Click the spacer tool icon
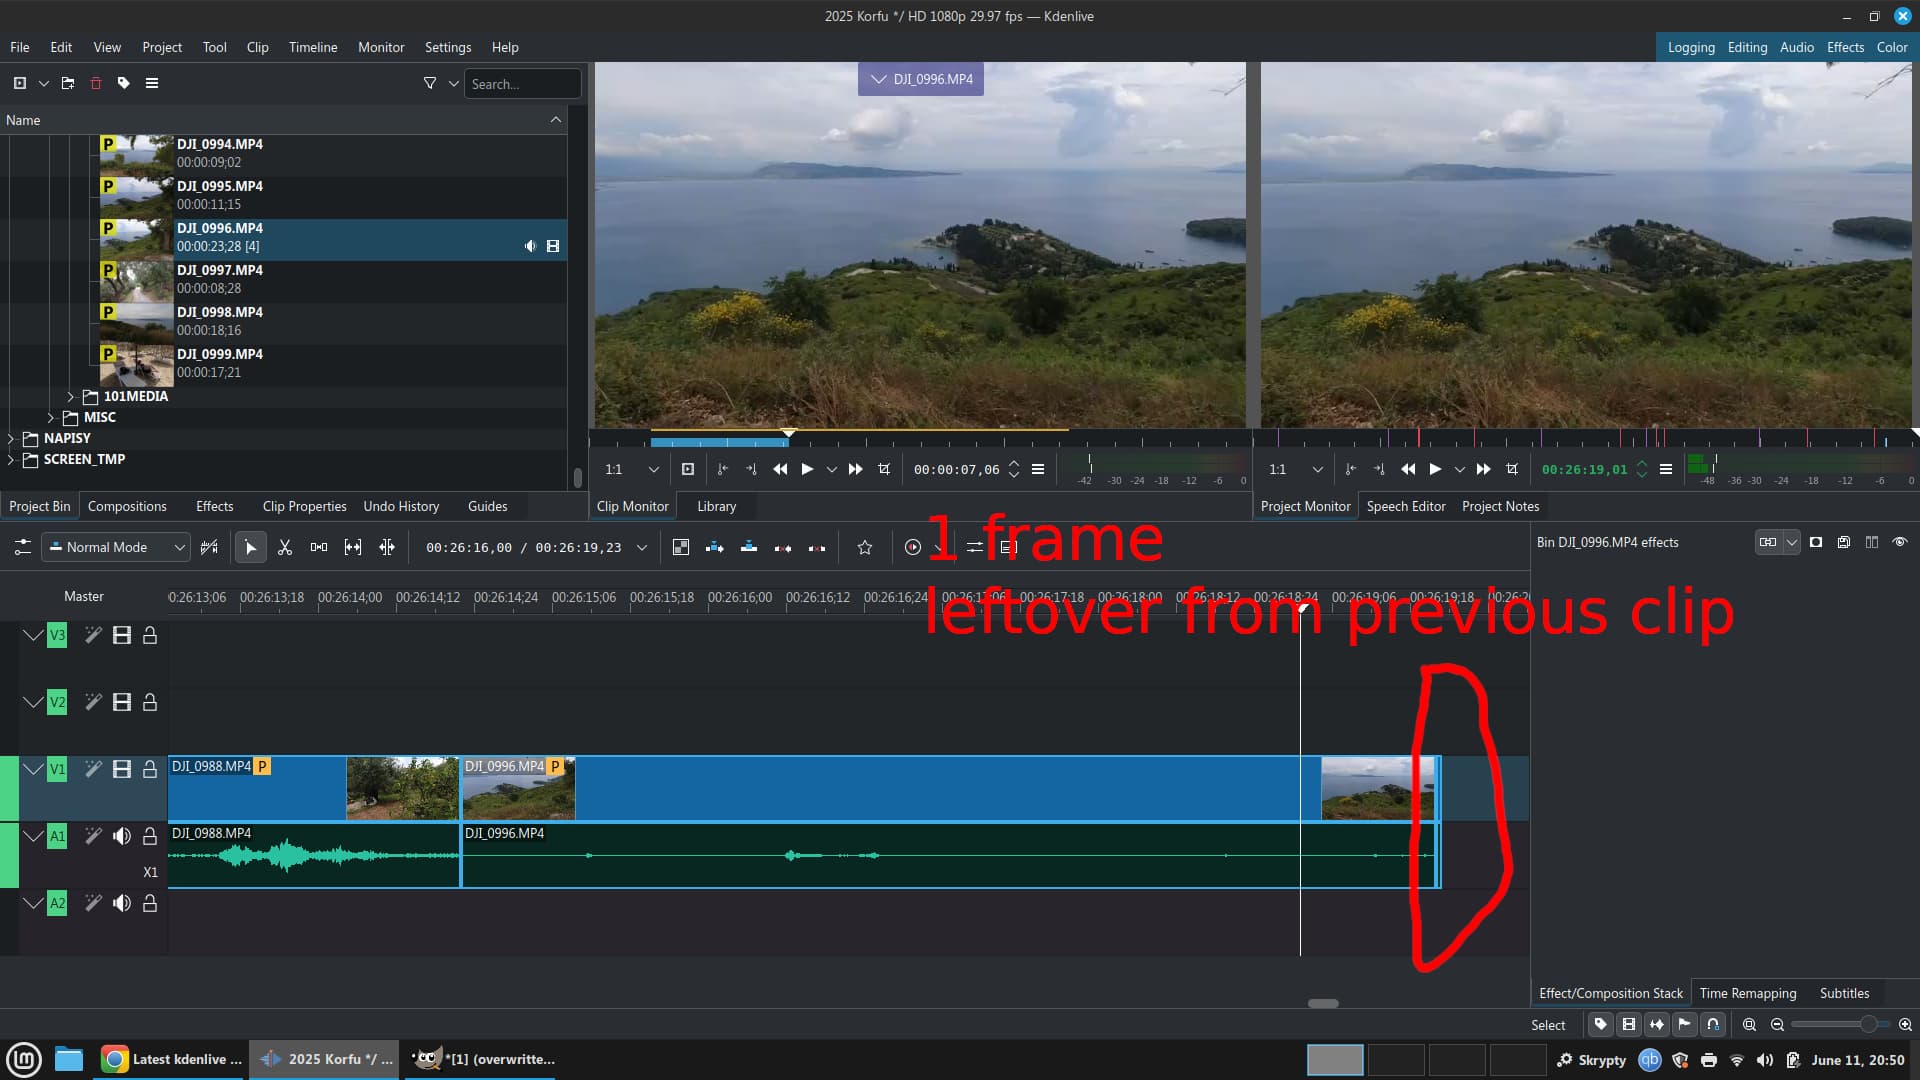The image size is (1920, 1080). pyautogui.click(x=319, y=547)
